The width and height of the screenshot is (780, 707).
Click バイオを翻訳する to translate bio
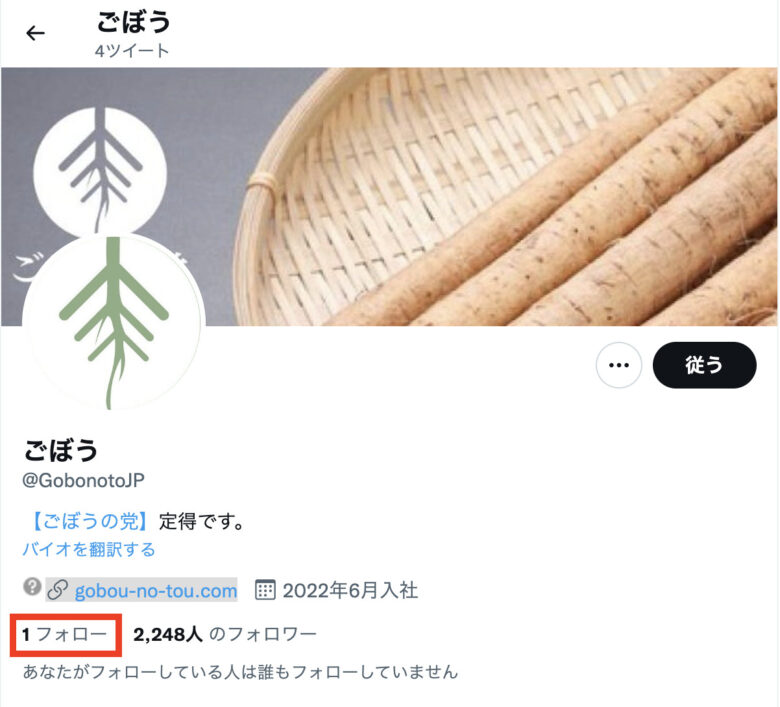coord(89,549)
